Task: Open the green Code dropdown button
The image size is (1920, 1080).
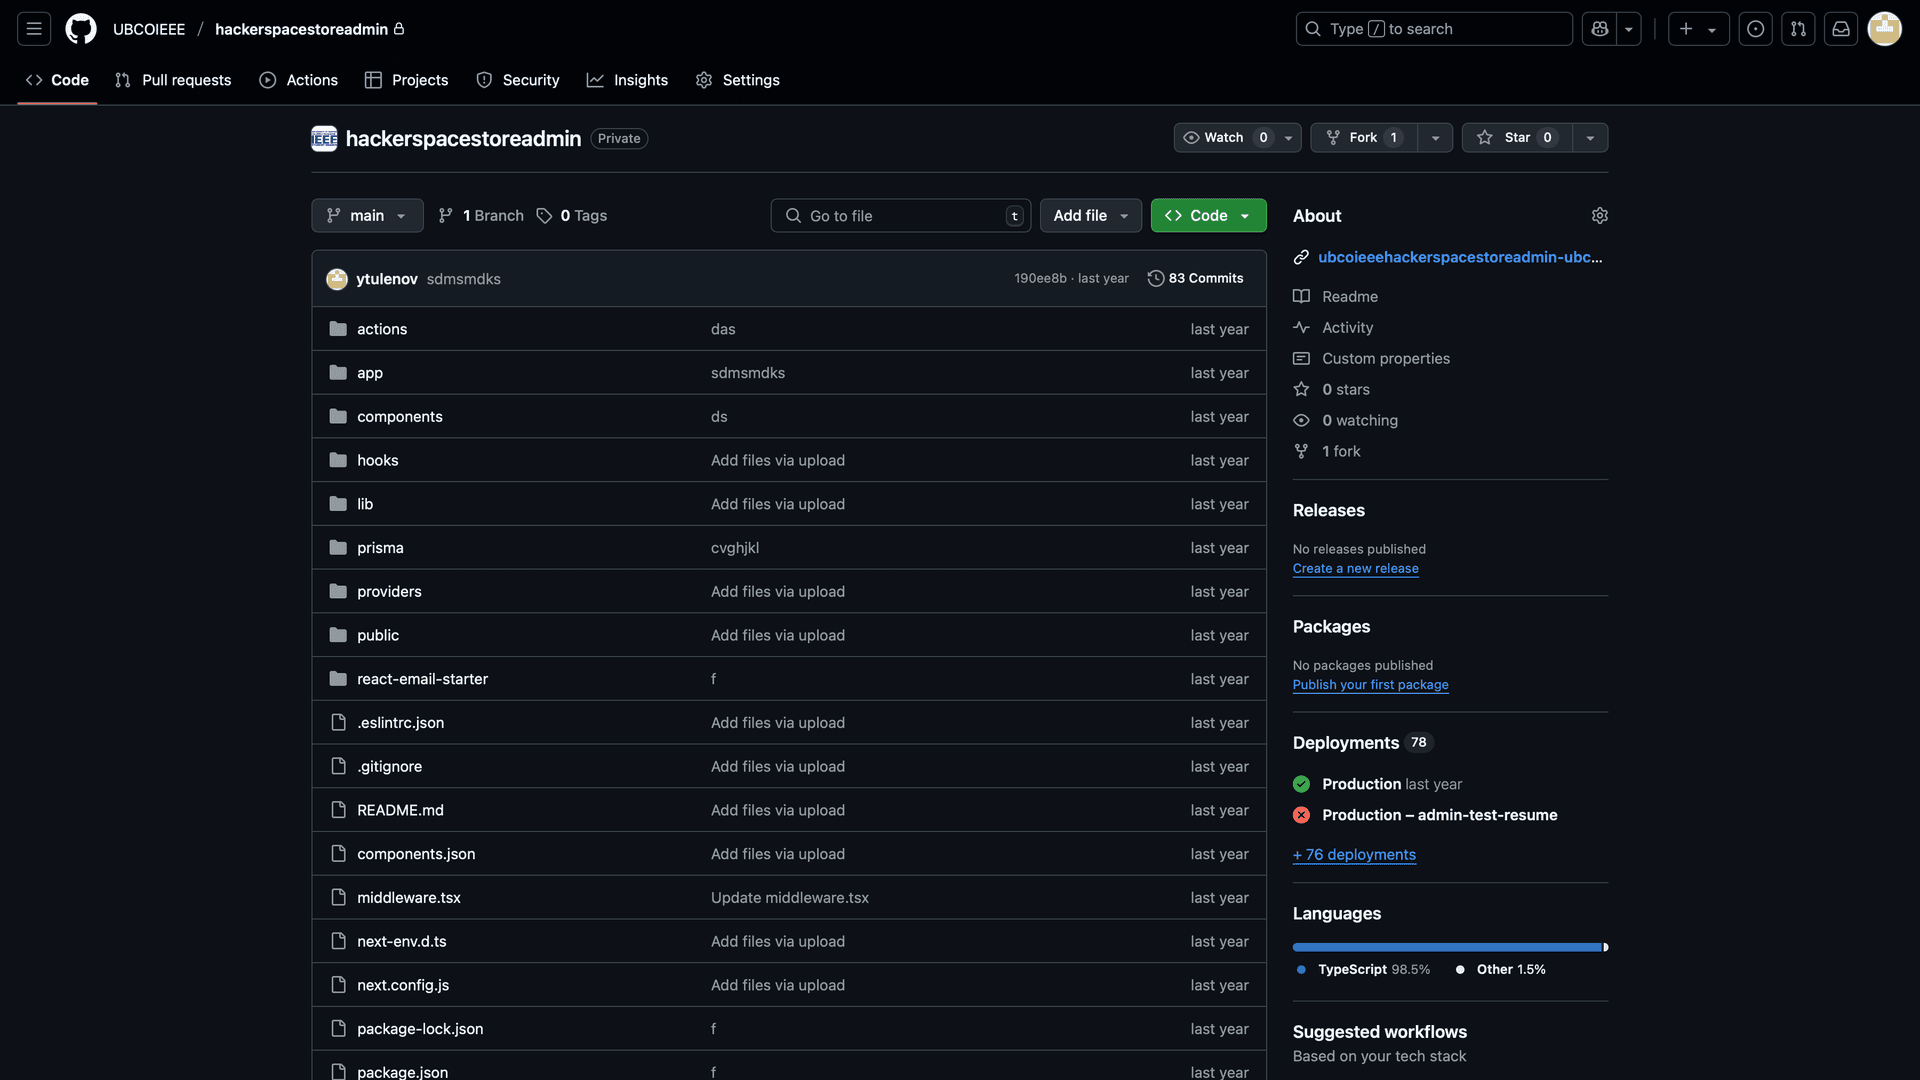Action: coord(1208,216)
